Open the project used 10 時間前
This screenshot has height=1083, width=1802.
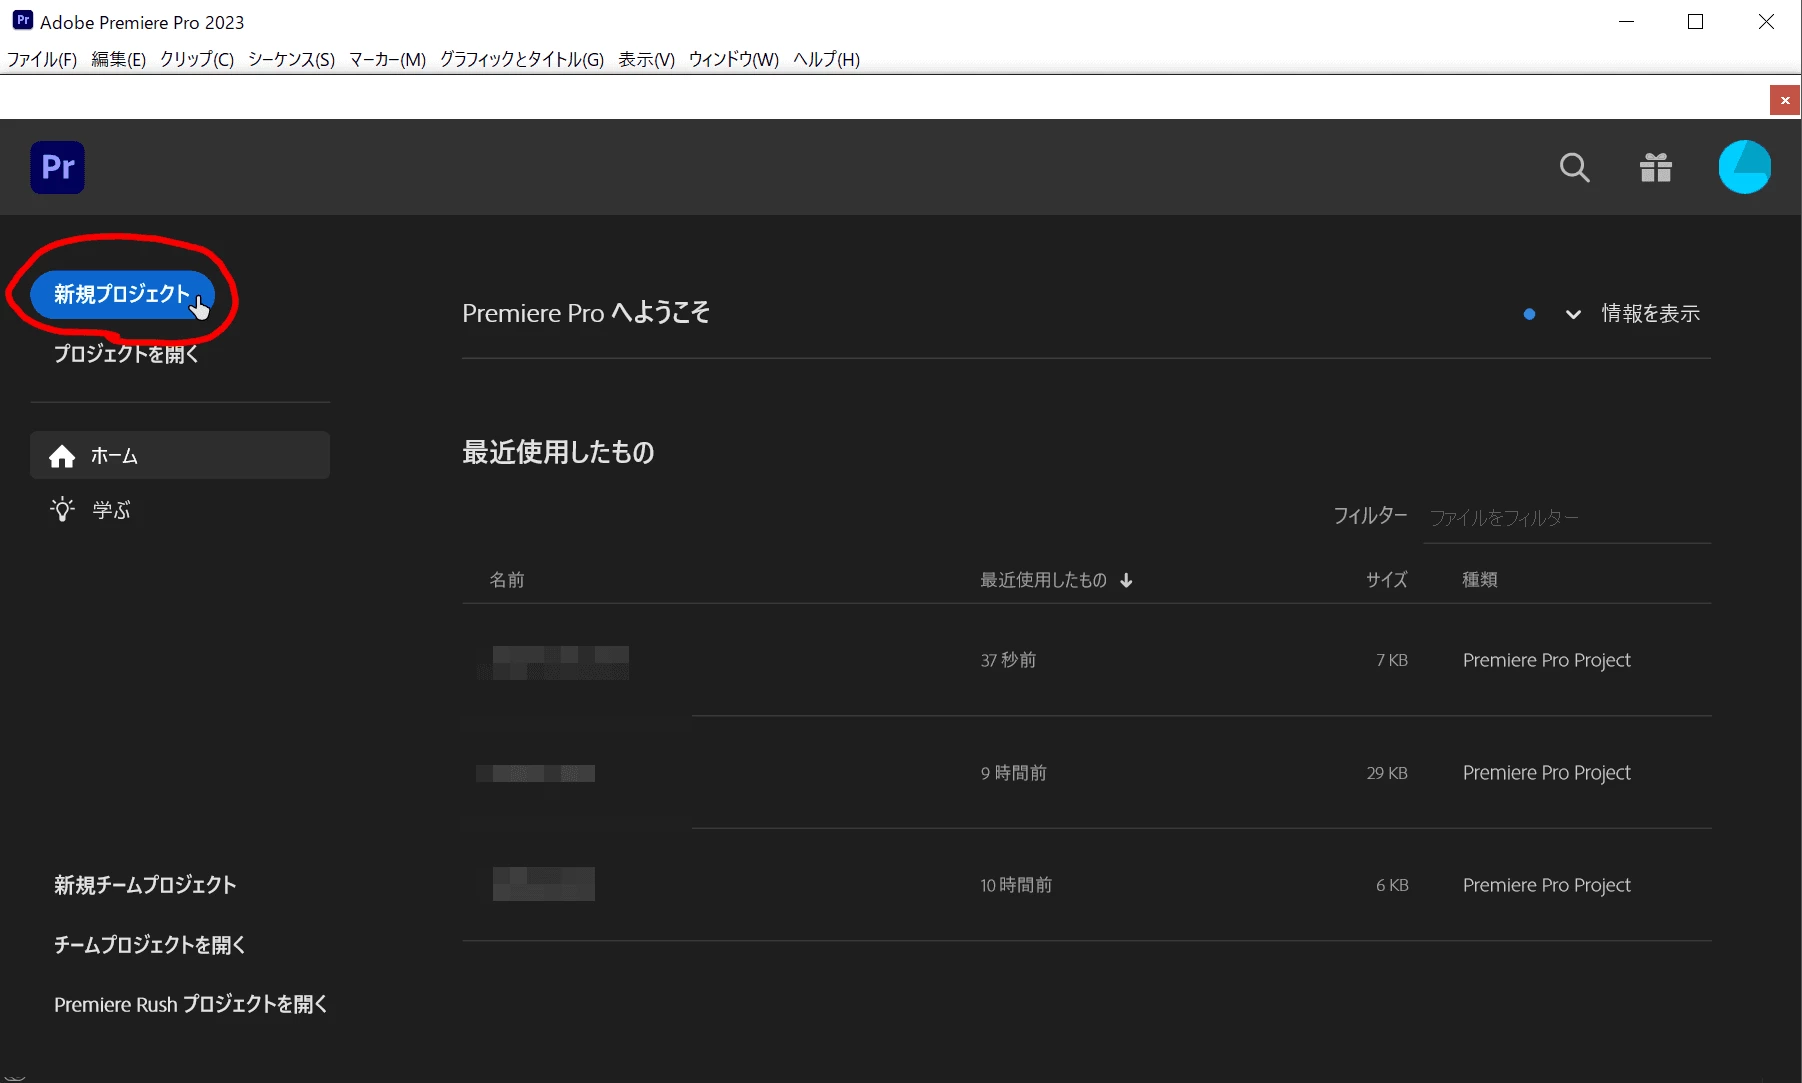(x=1087, y=885)
